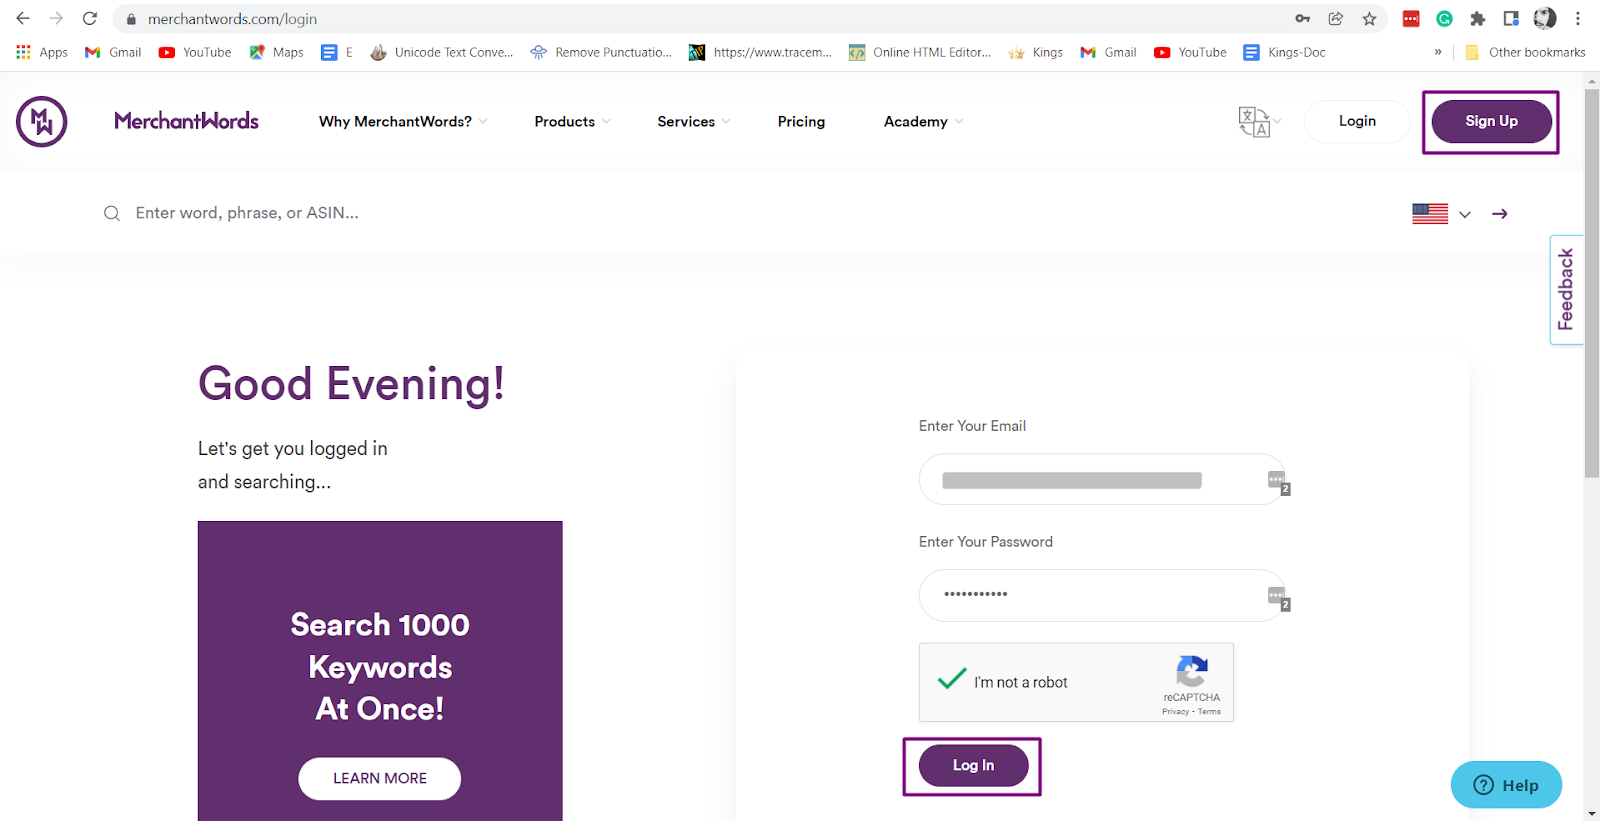Open the tracem website bookmark

click(761, 52)
